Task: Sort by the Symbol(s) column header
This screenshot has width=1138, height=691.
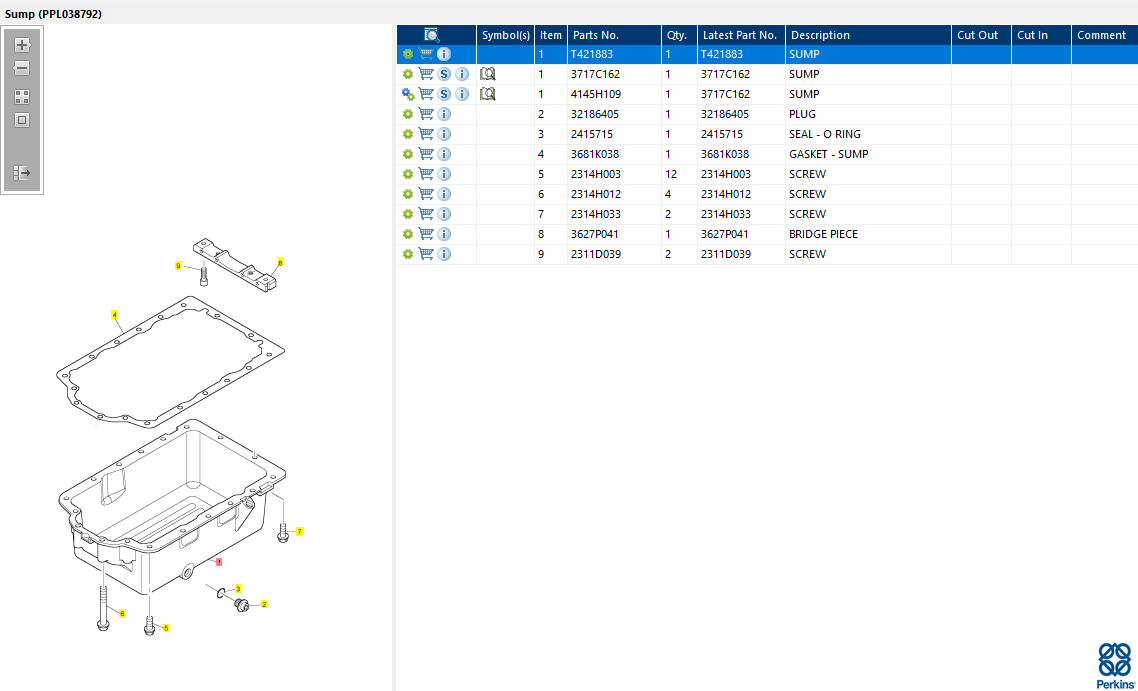Action: coord(506,35)
